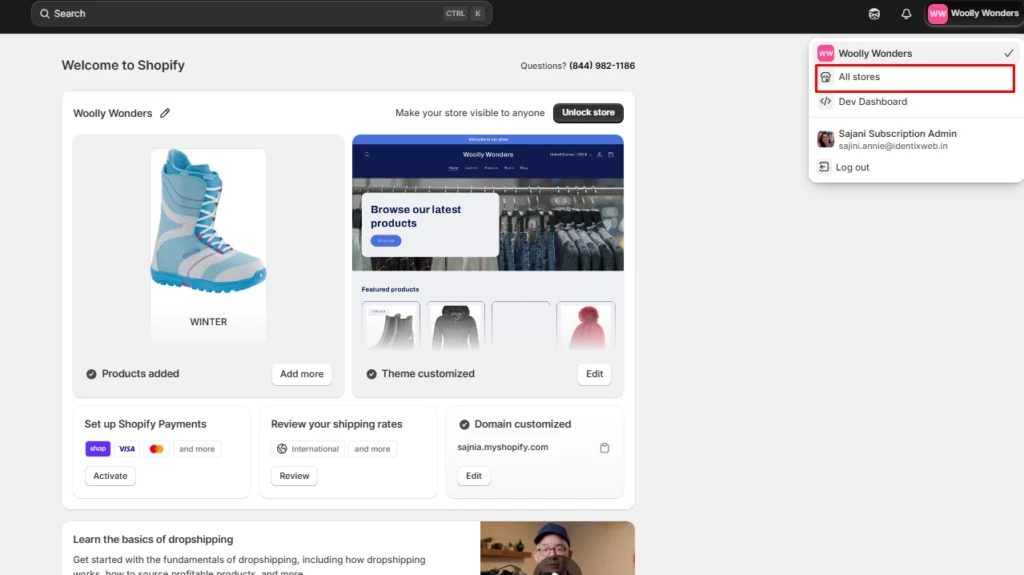
Task: Click sajini.annie@identixweb.in email text
Action: (893, 146)
